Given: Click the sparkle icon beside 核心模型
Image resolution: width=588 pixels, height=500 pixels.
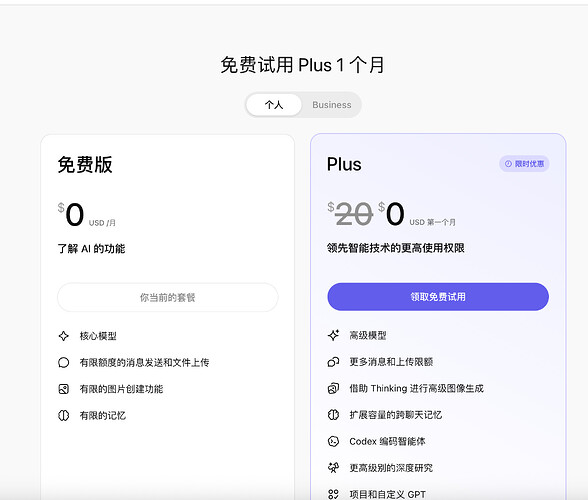Looking at the screenshot, I should 64,336.
